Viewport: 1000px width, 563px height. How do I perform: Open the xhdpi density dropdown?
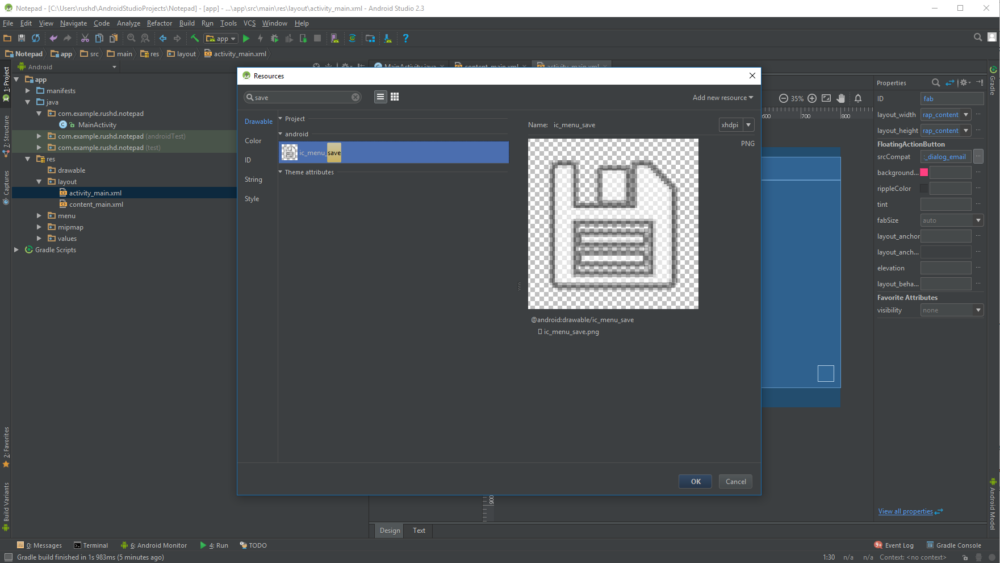point(736,125)
